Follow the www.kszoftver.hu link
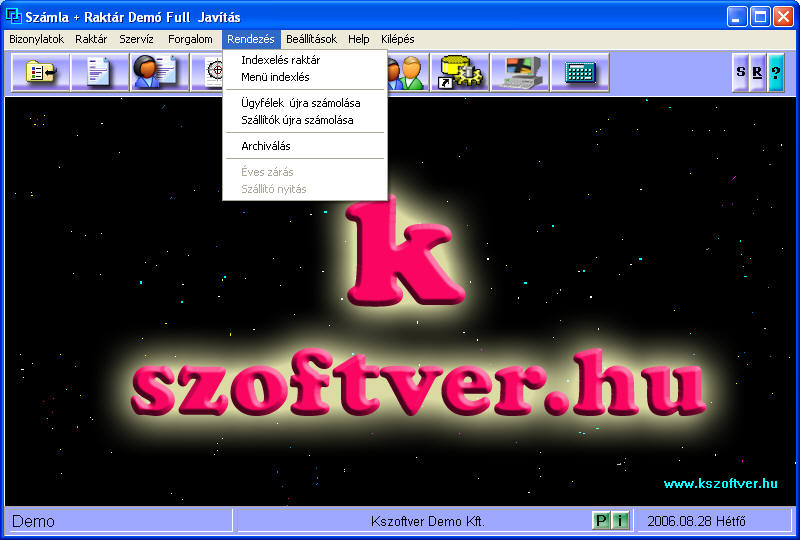 [720, 483]
